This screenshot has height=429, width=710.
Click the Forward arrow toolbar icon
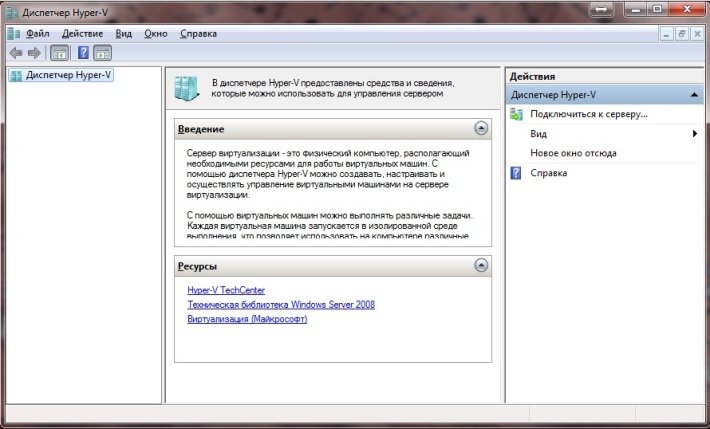point(34,53)
